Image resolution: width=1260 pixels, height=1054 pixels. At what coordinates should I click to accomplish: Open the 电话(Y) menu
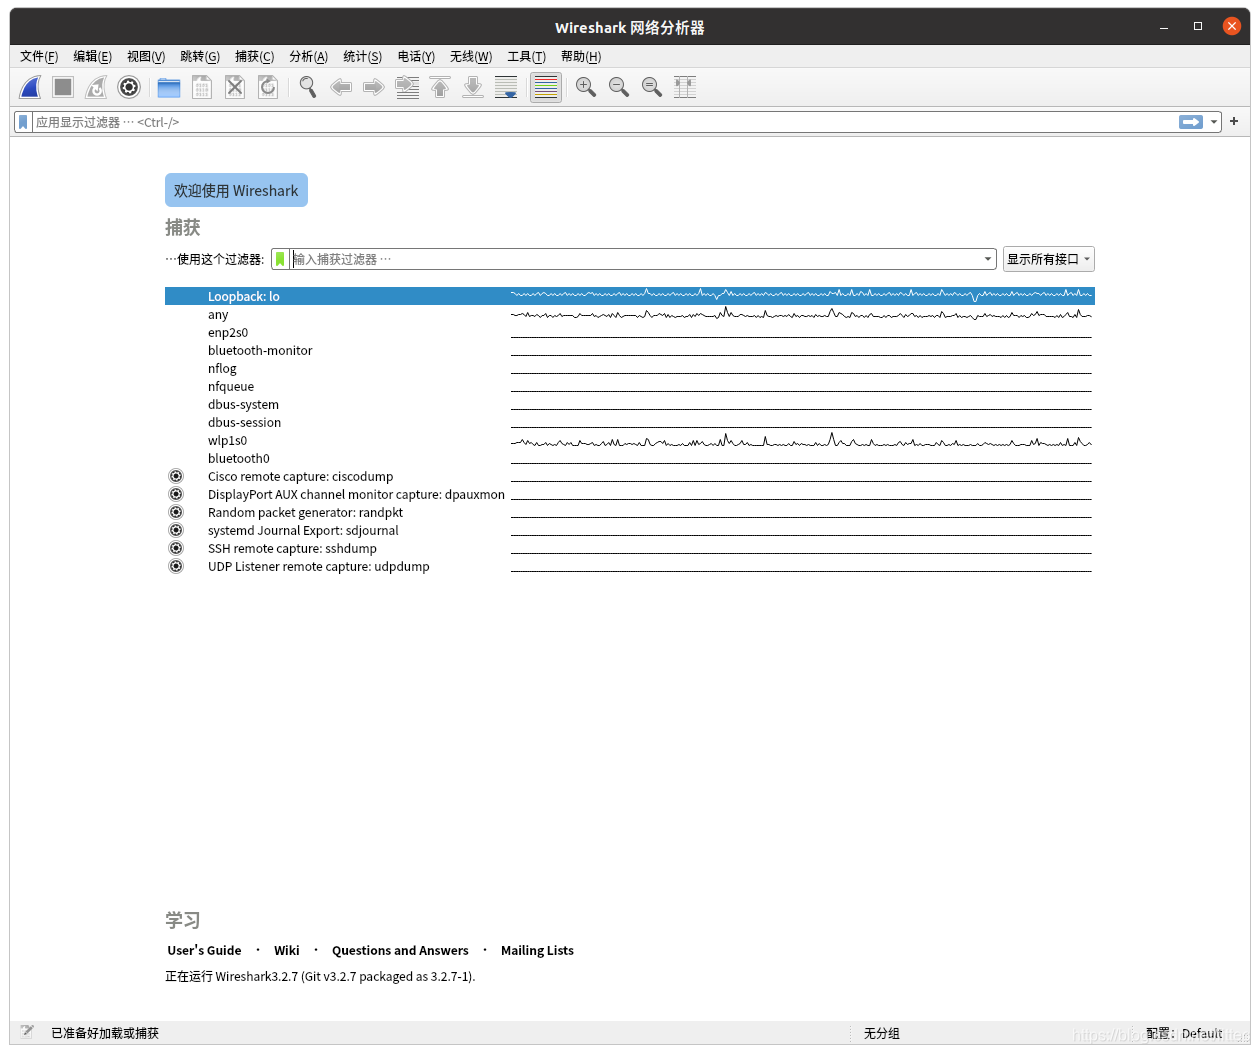pyautogui.click(x=416, y=56)
